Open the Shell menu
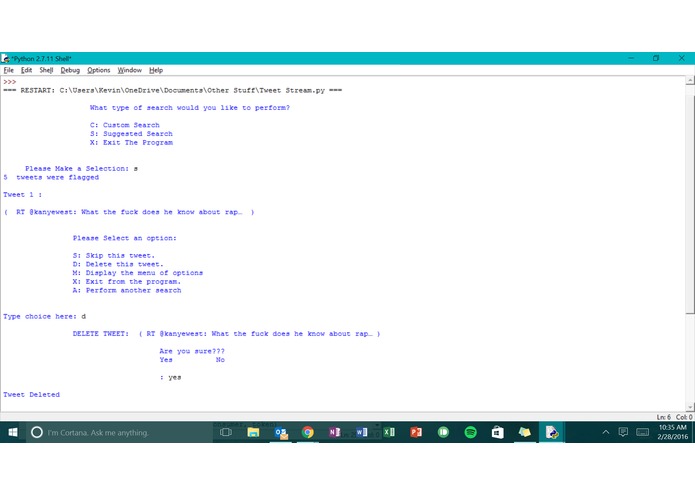The image size is (695, 494). pyautogui.click(x=46, y=70)
